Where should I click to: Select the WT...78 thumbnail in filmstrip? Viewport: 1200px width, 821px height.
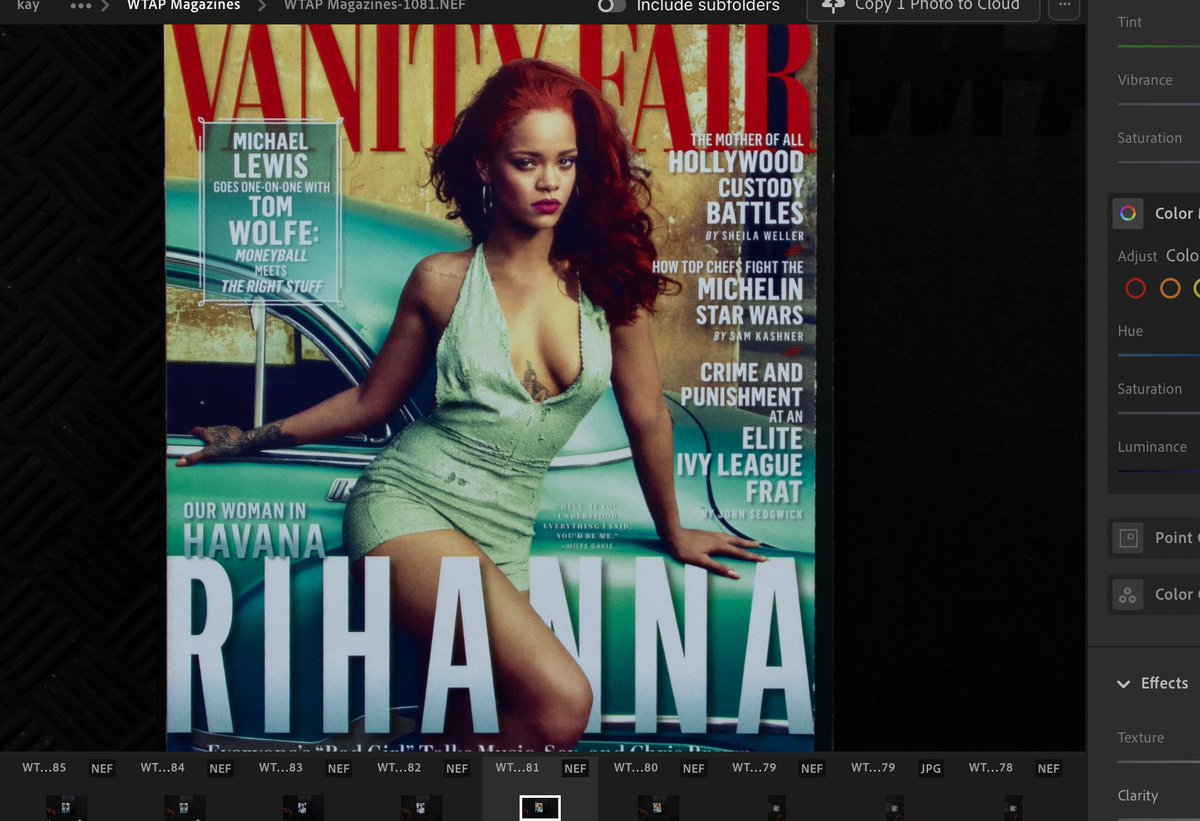coord(1013,808)
